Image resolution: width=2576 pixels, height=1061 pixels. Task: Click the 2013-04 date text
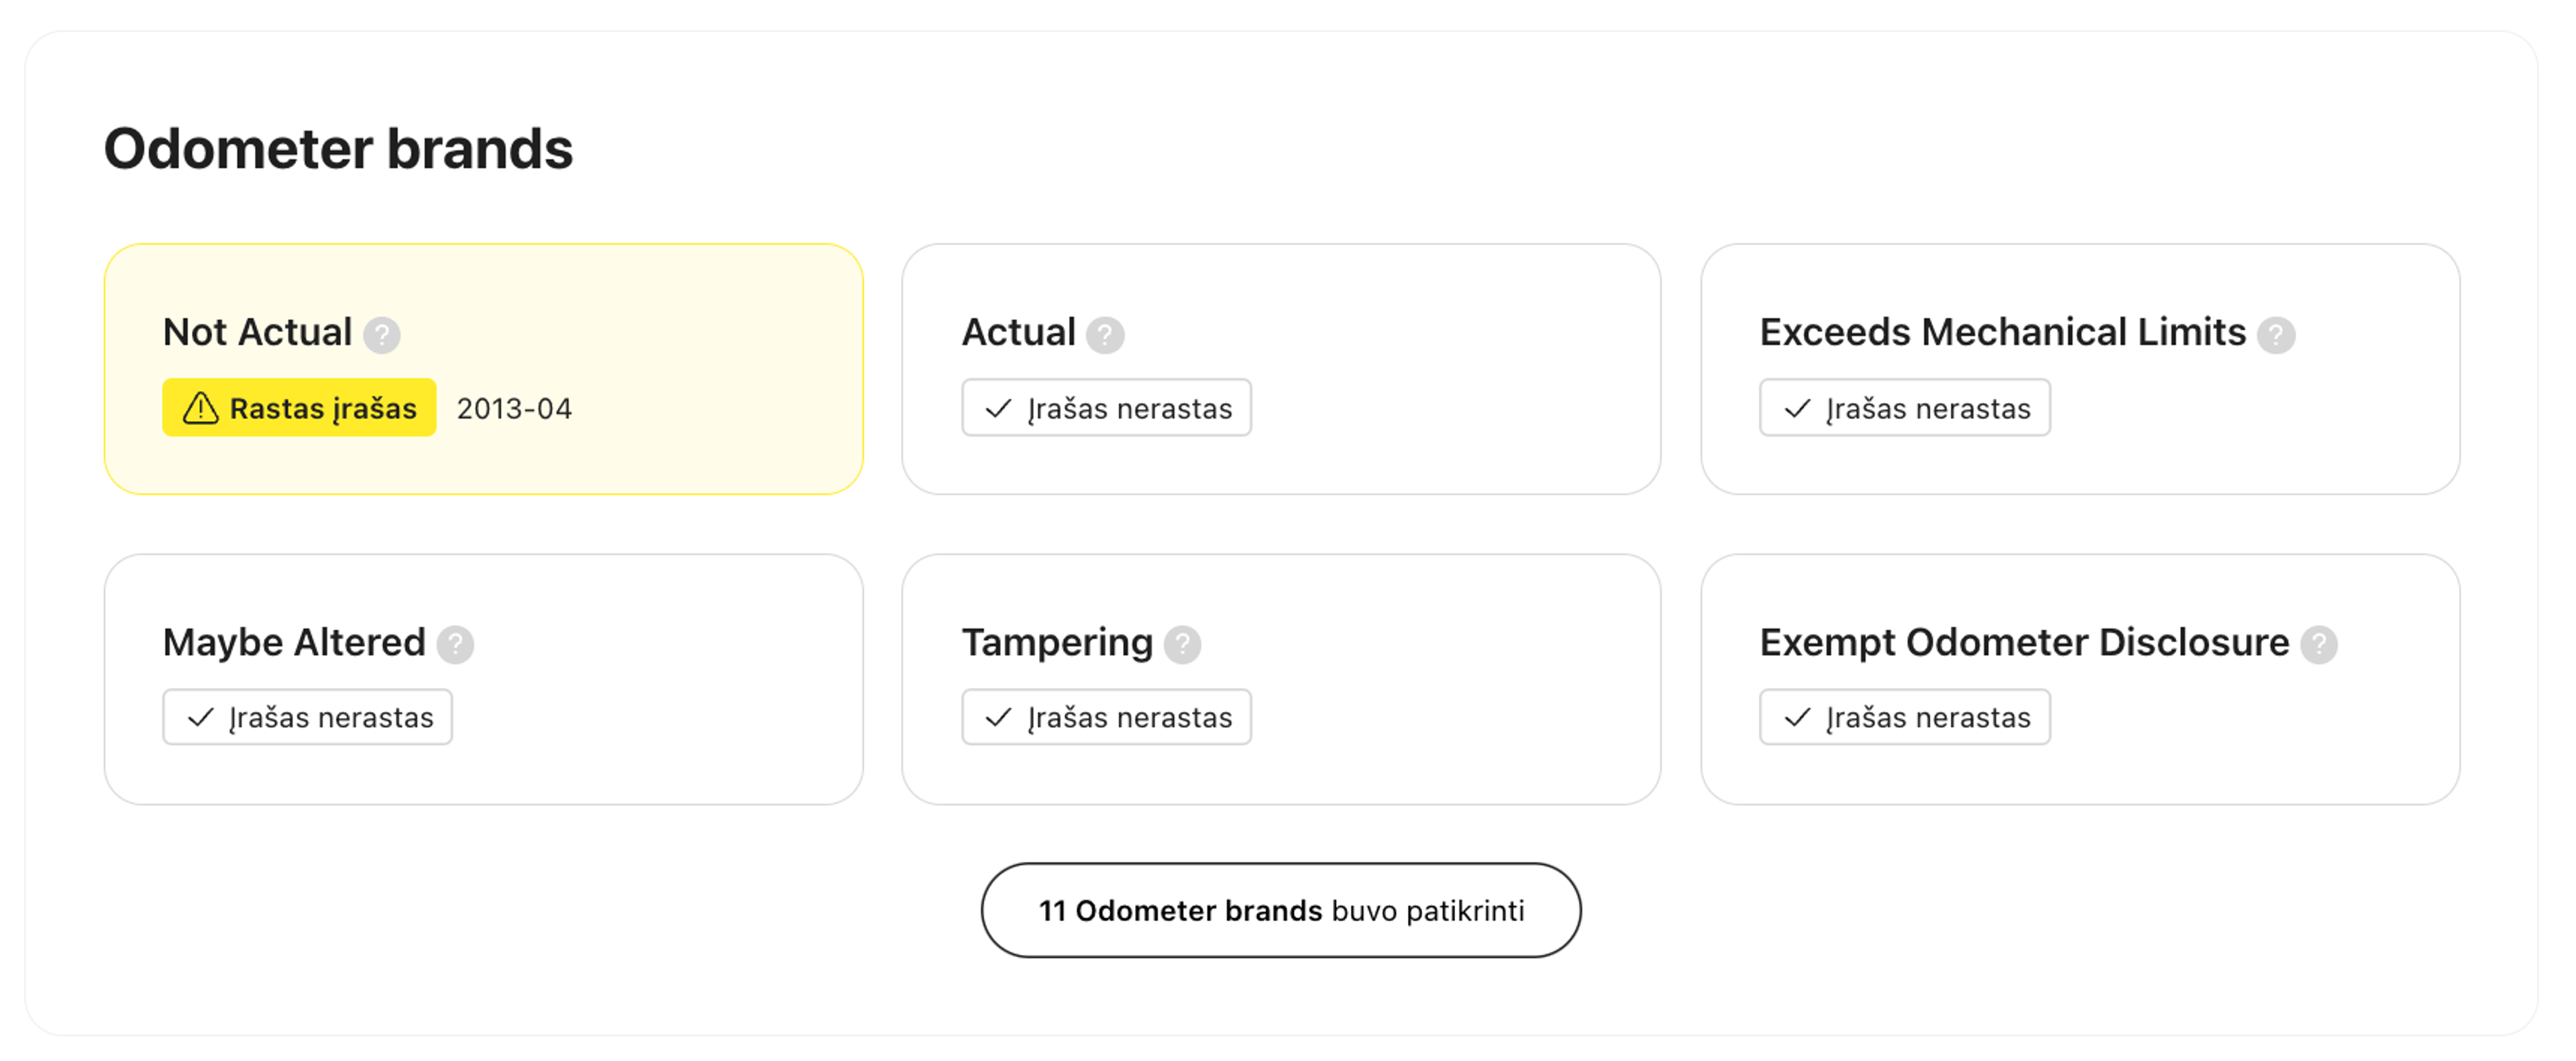[x=514, y=409]
